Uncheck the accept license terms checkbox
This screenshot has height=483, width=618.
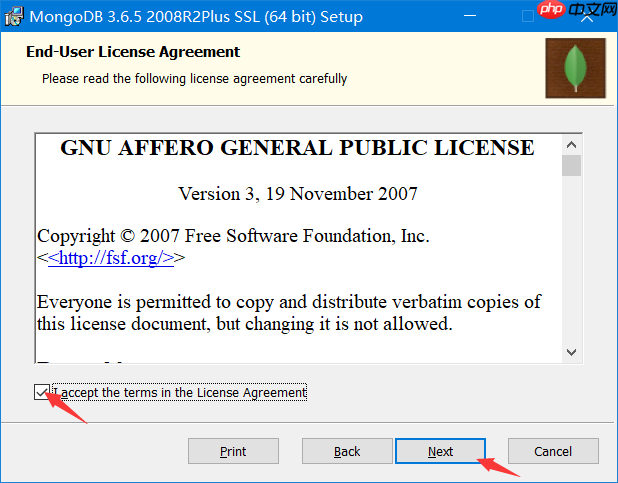tap(41, 392)
